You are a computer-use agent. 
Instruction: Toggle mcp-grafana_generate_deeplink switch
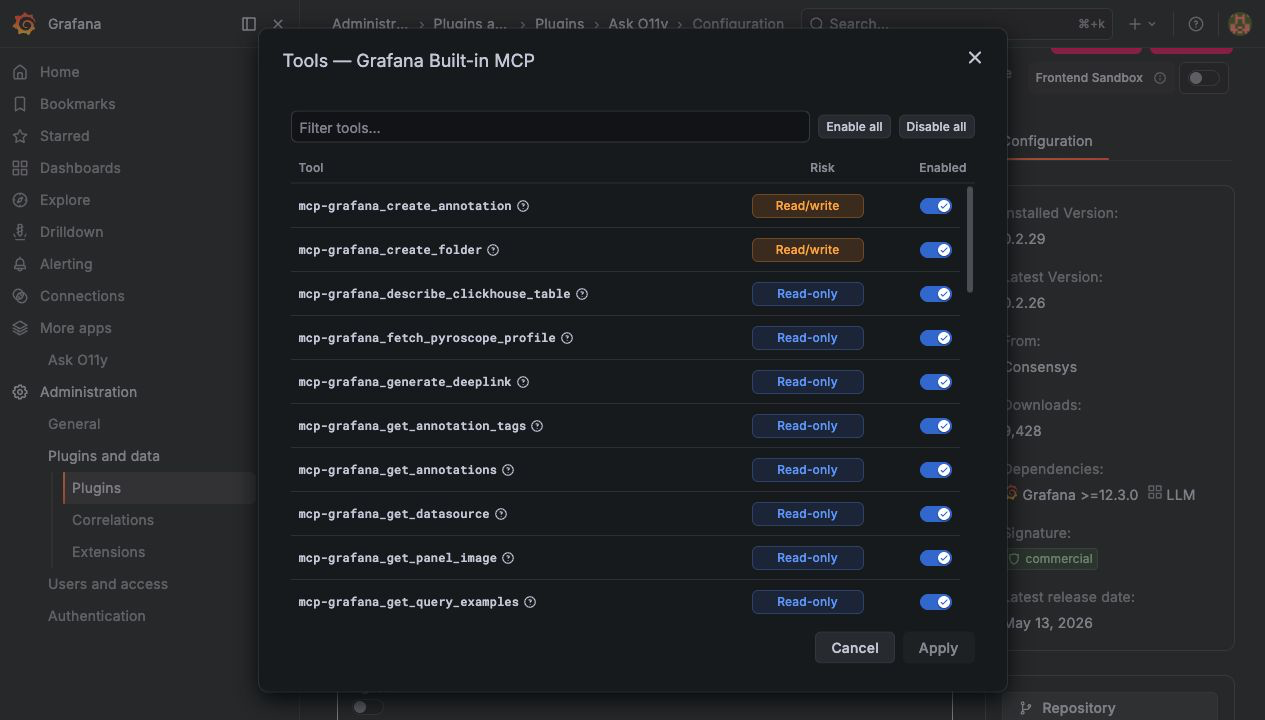(936, 382)
